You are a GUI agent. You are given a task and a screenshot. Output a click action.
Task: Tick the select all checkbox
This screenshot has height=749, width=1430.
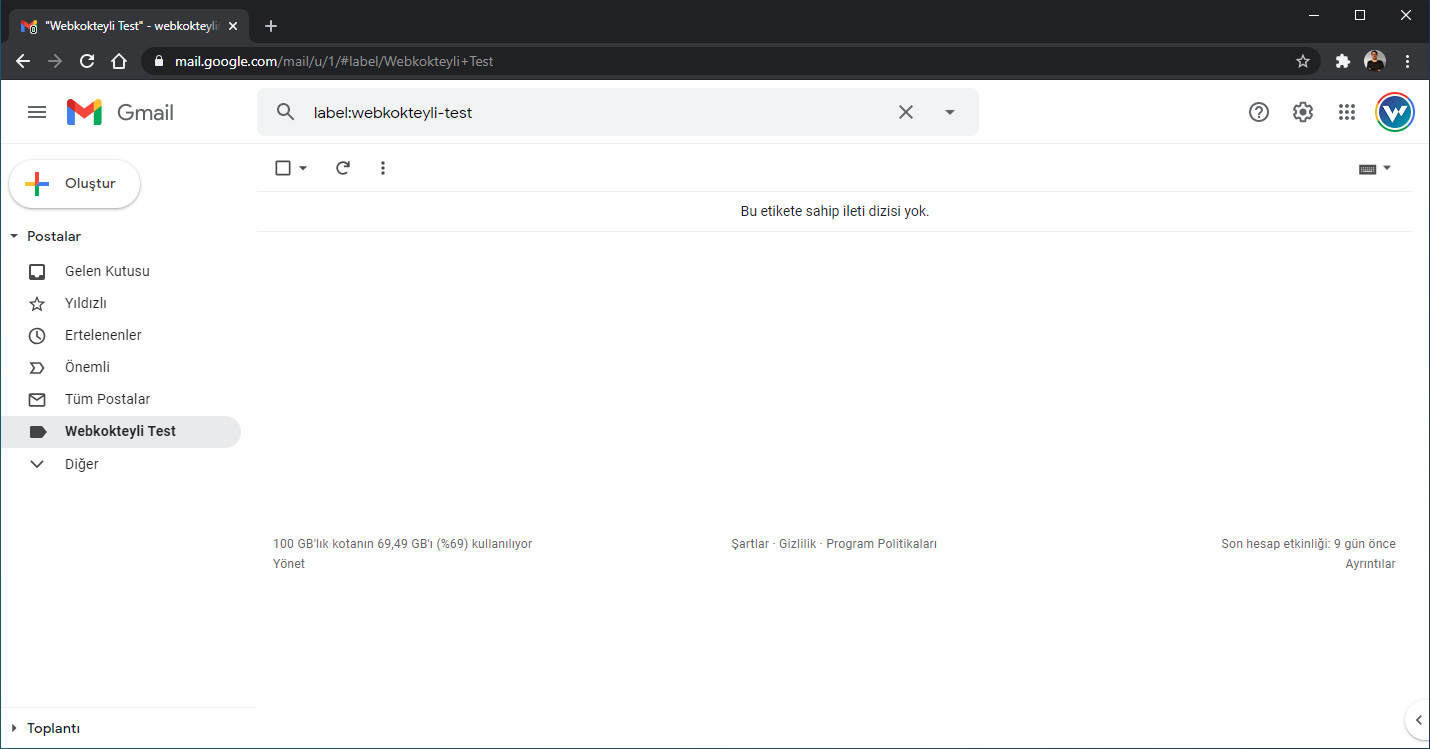point(283,168)
